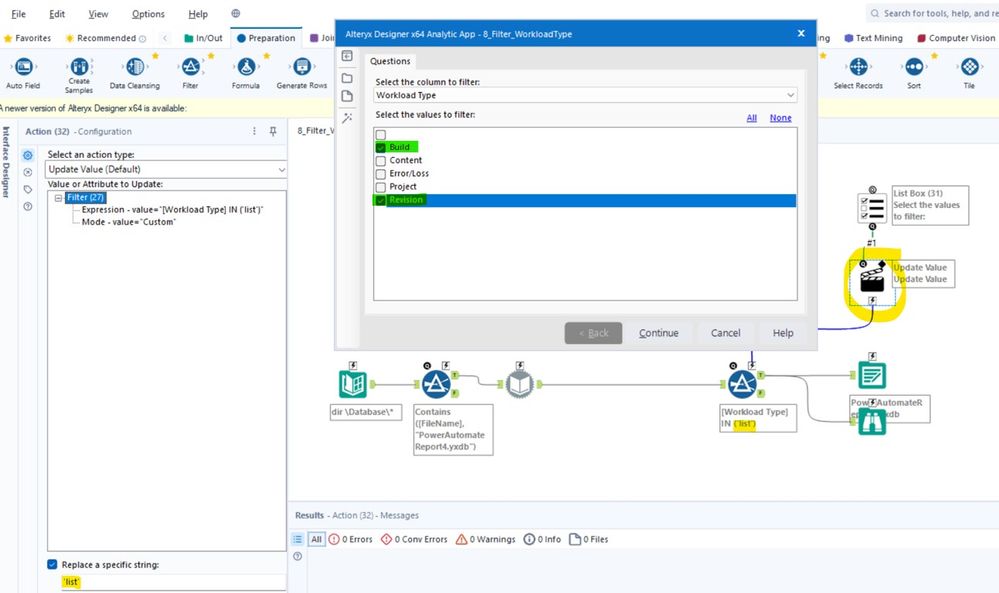Open the configuration gear icon in Action panel
999x593 pixels.
pyautogui.click(x=28, y=155)
